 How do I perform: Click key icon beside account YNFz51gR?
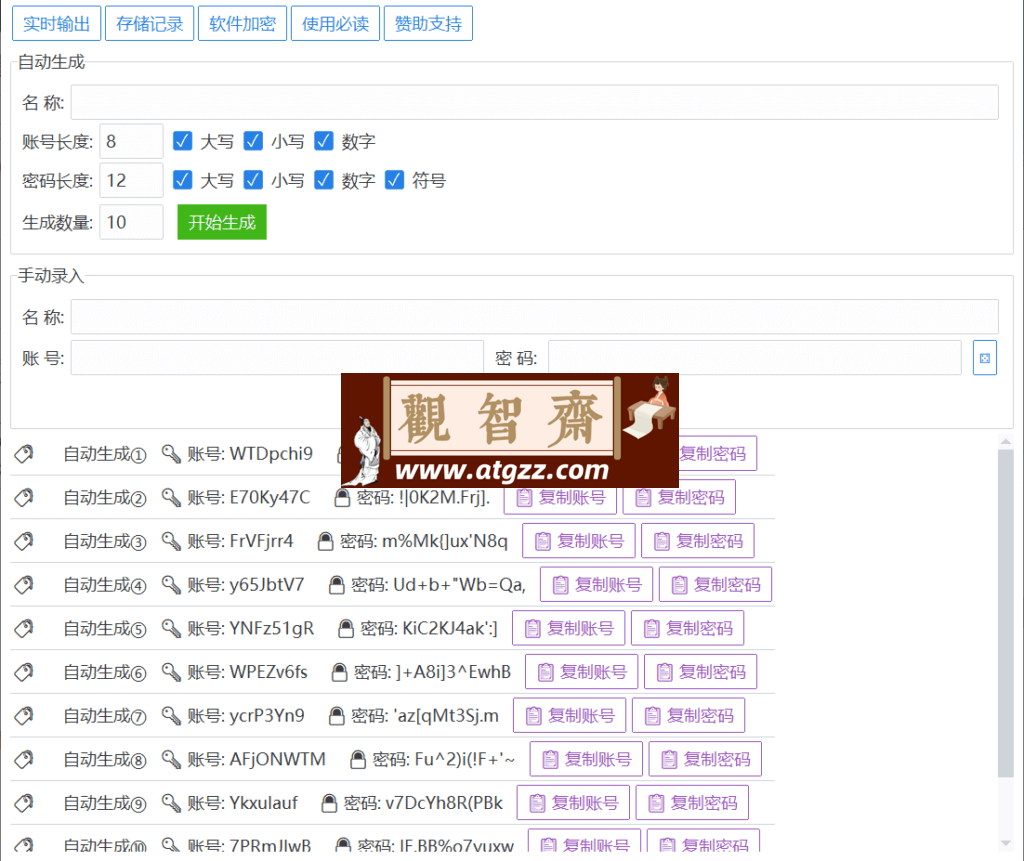(171, 628)
